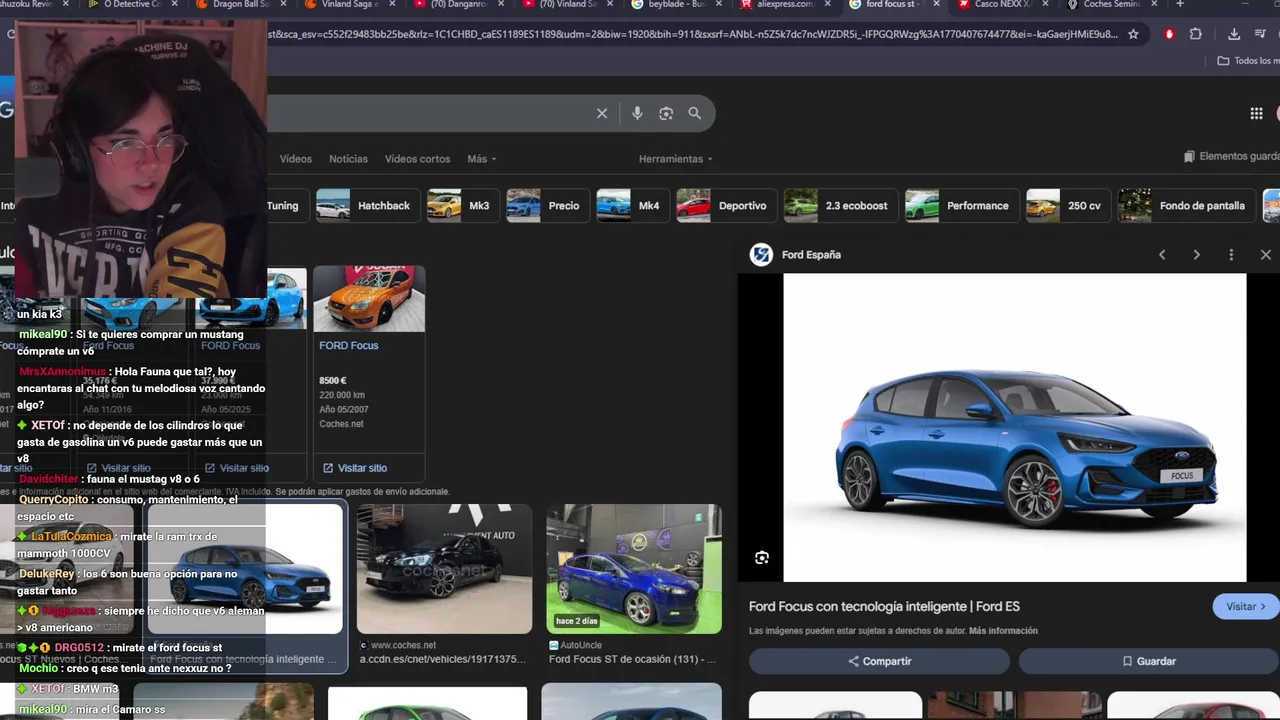
Task: Click Ford España logo icon
Action: tap(762, 255)
